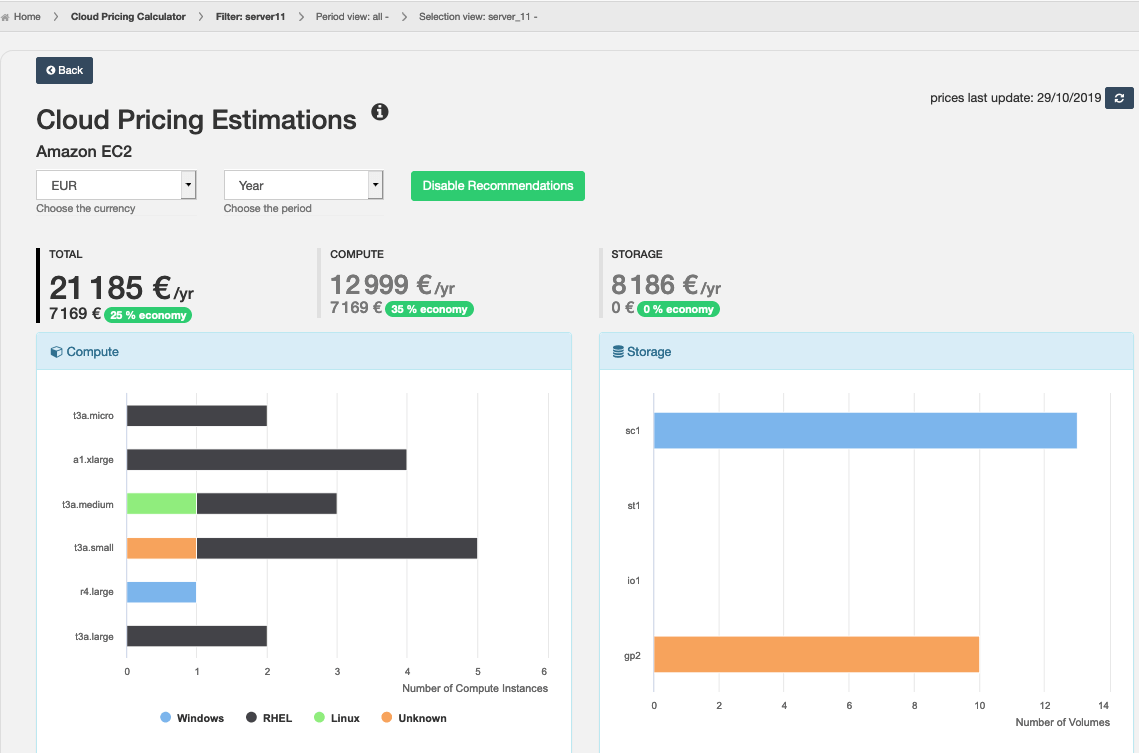This screenshot has width=1139, height=753.
Task: Open the Year period dropdown
Action: point(304,185)
